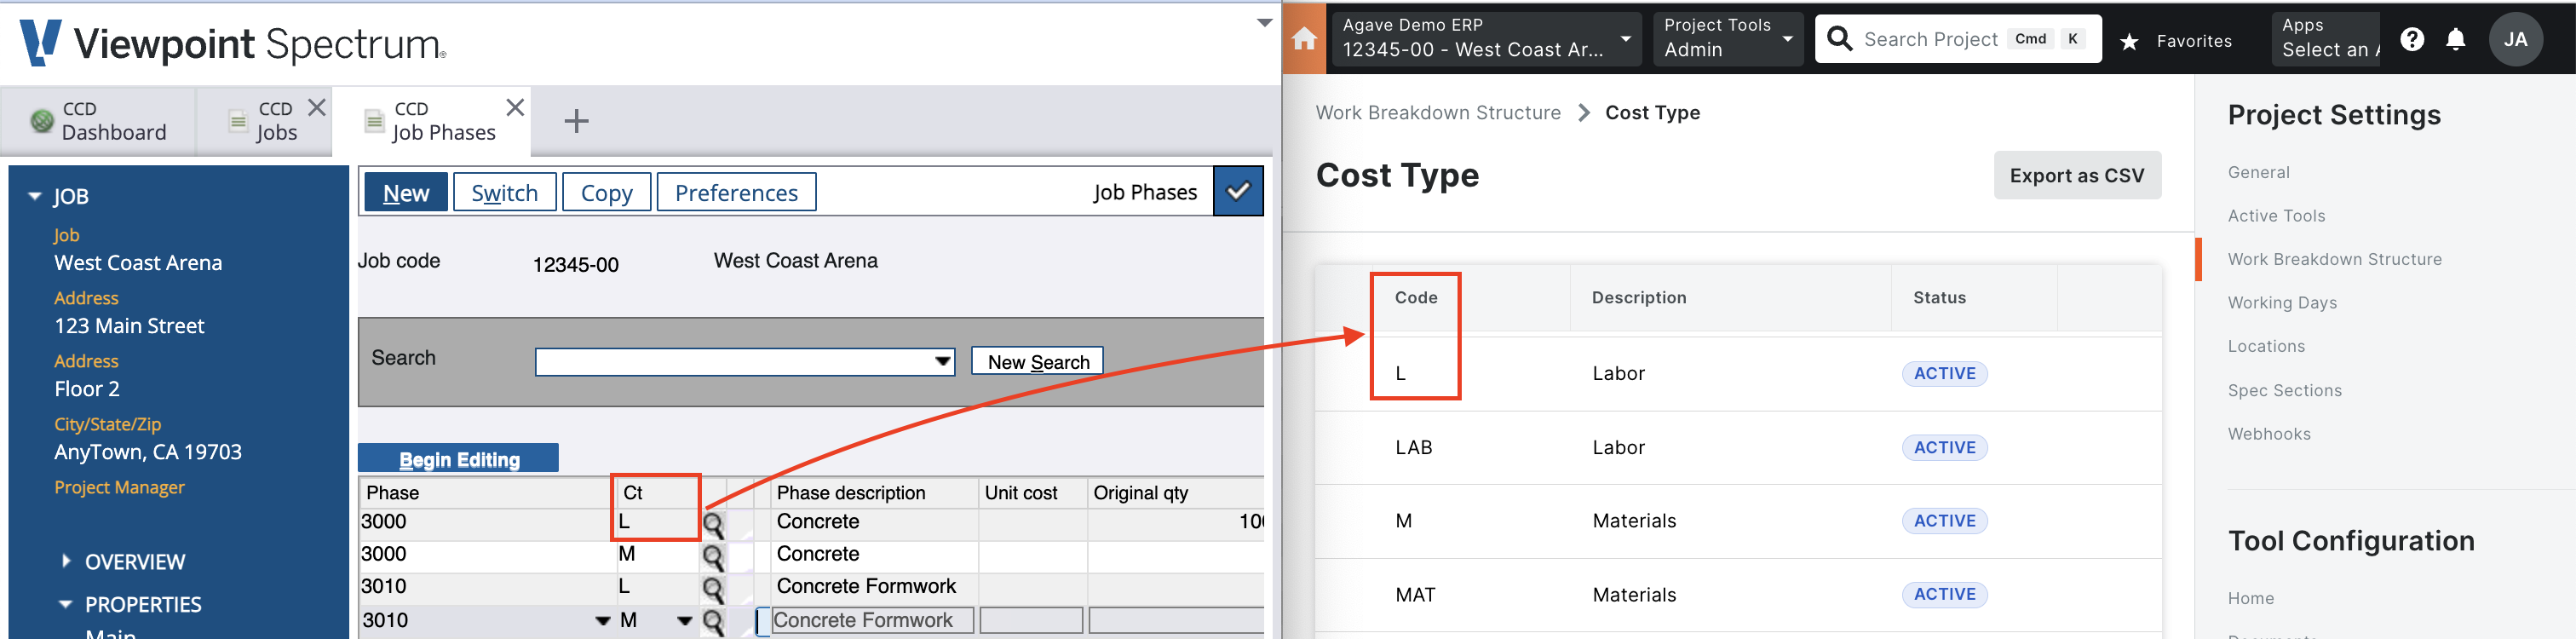The width and height of the screenshot is (2576, 639).
Task: Click the CCD Jobs tab document icon
Action: click(238, 121)
